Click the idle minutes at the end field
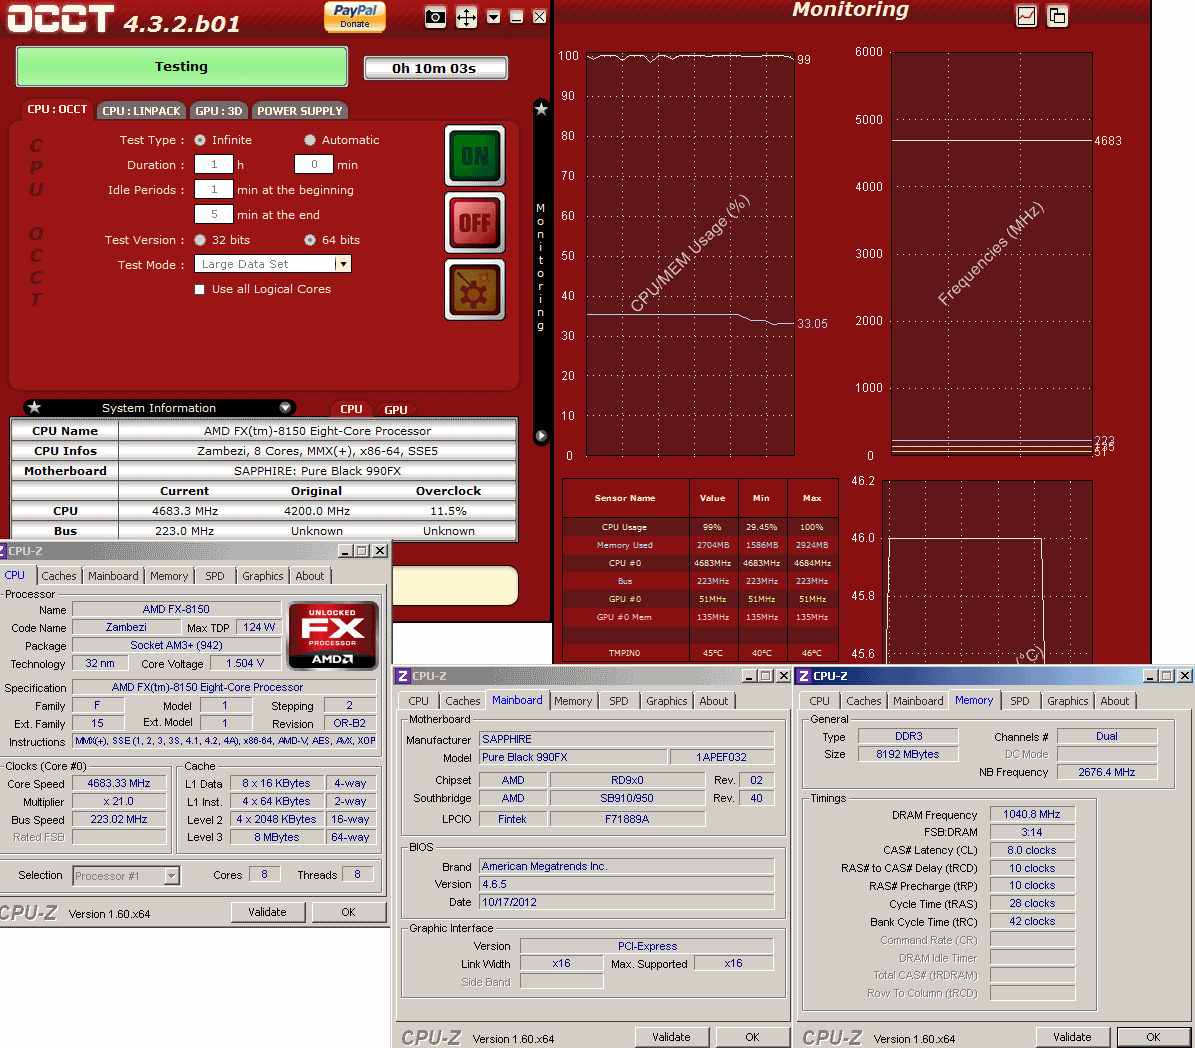The width and height of the screenshot is (1195, 1048). coord(213,215)
